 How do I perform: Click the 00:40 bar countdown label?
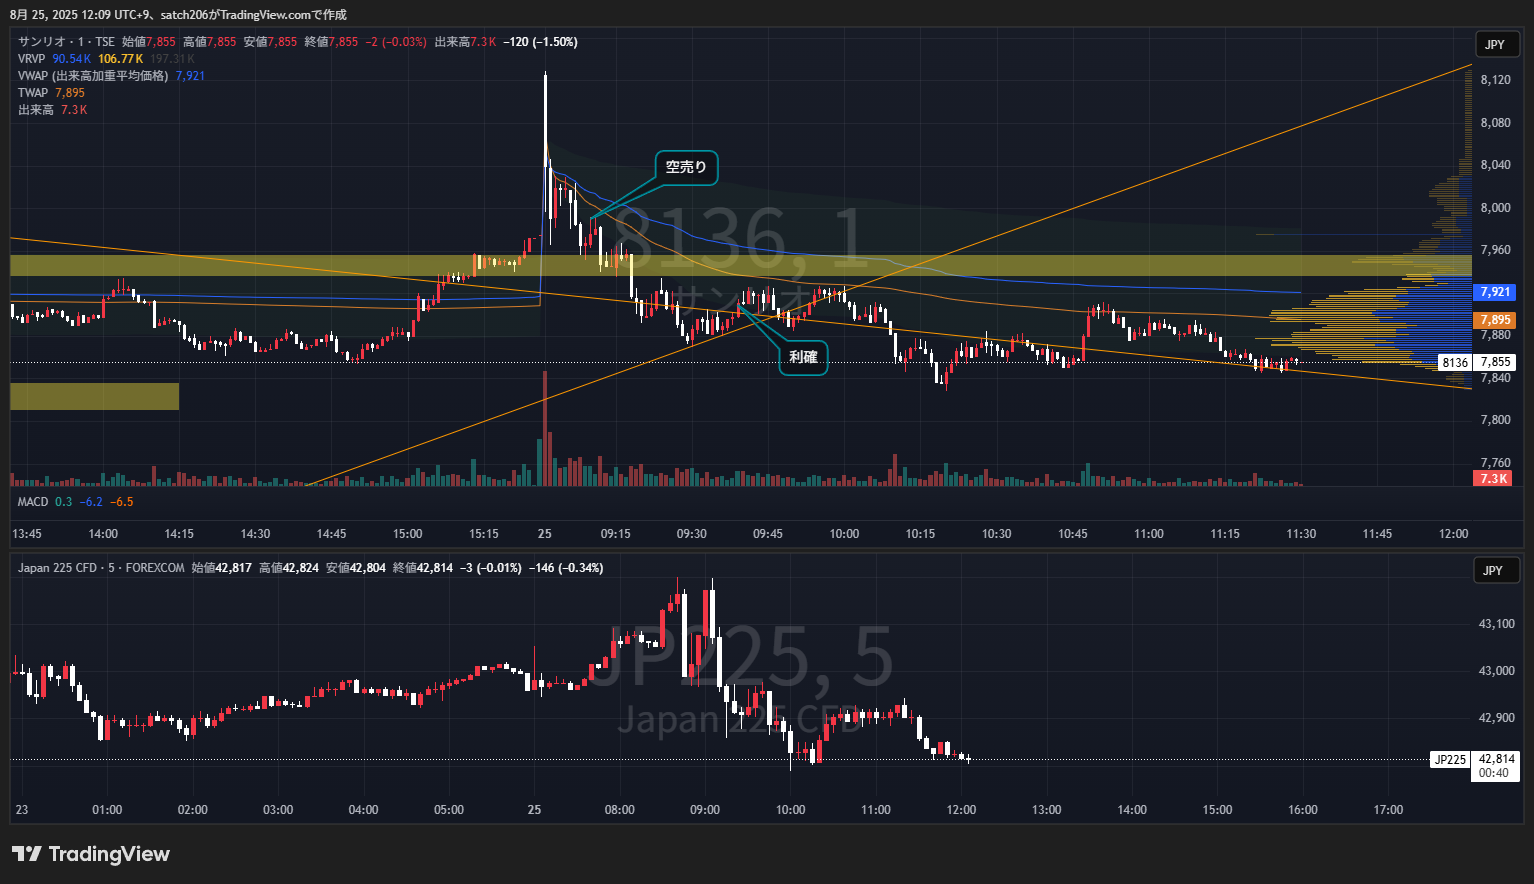tap(1494, 773)
